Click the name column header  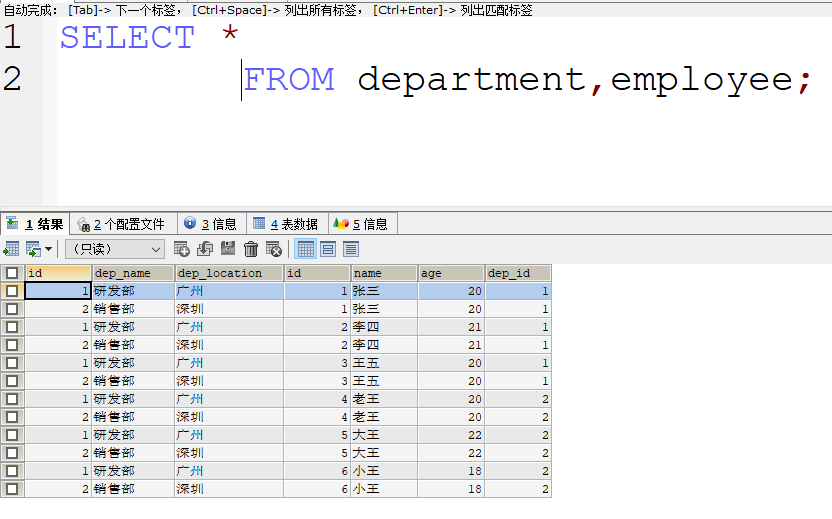(384, 273)
